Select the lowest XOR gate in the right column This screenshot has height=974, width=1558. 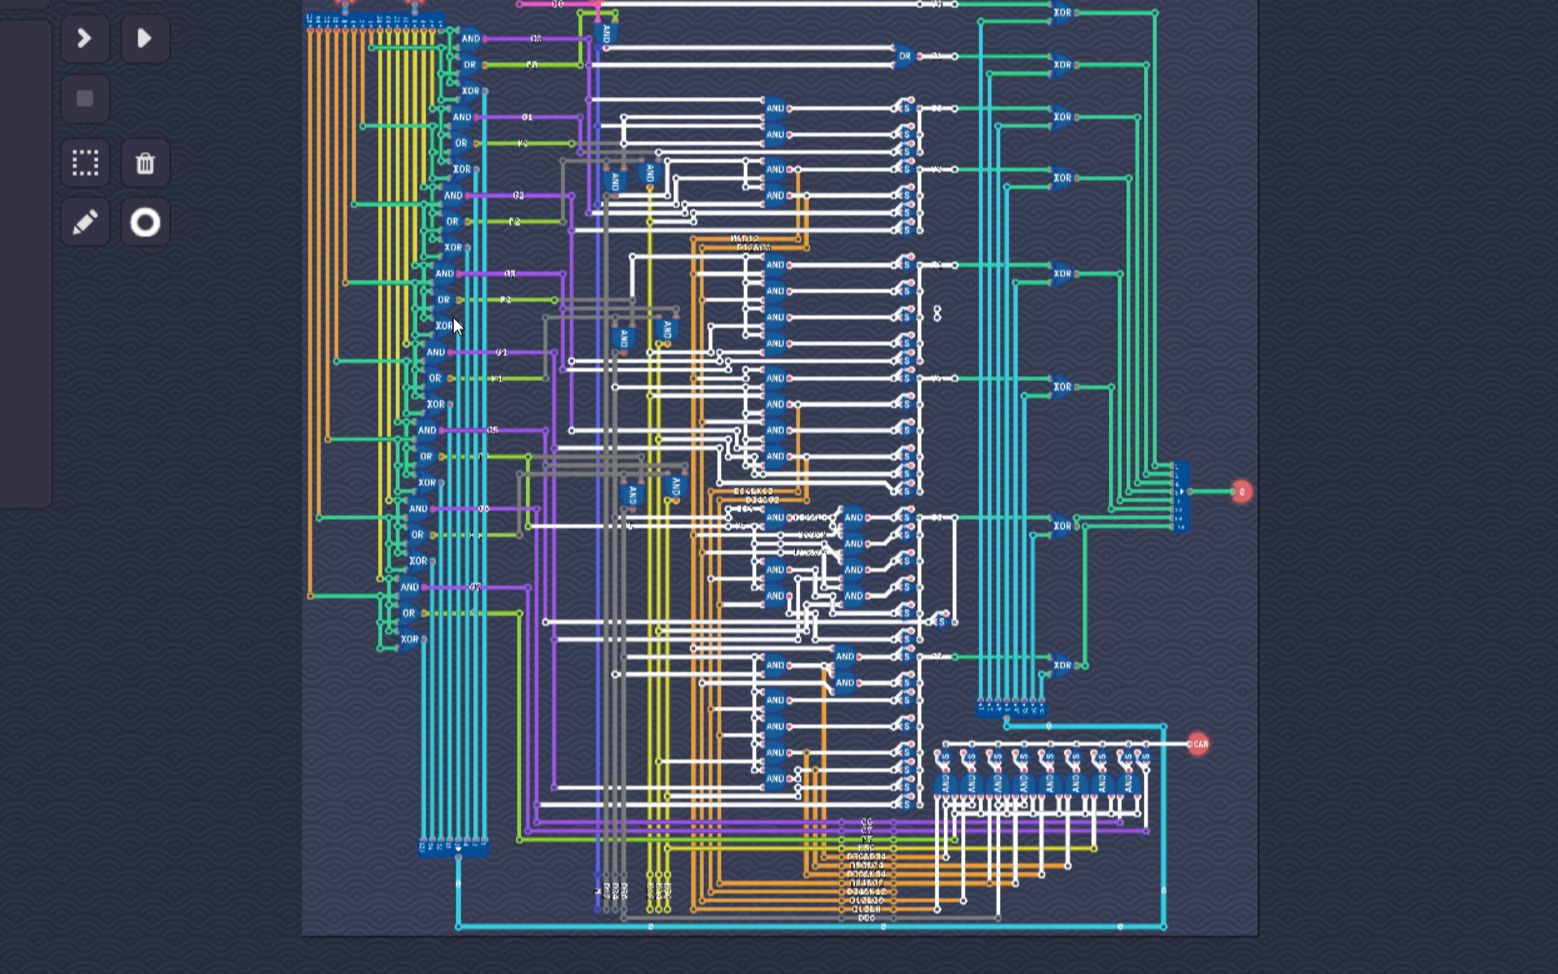click(1062, 665)
